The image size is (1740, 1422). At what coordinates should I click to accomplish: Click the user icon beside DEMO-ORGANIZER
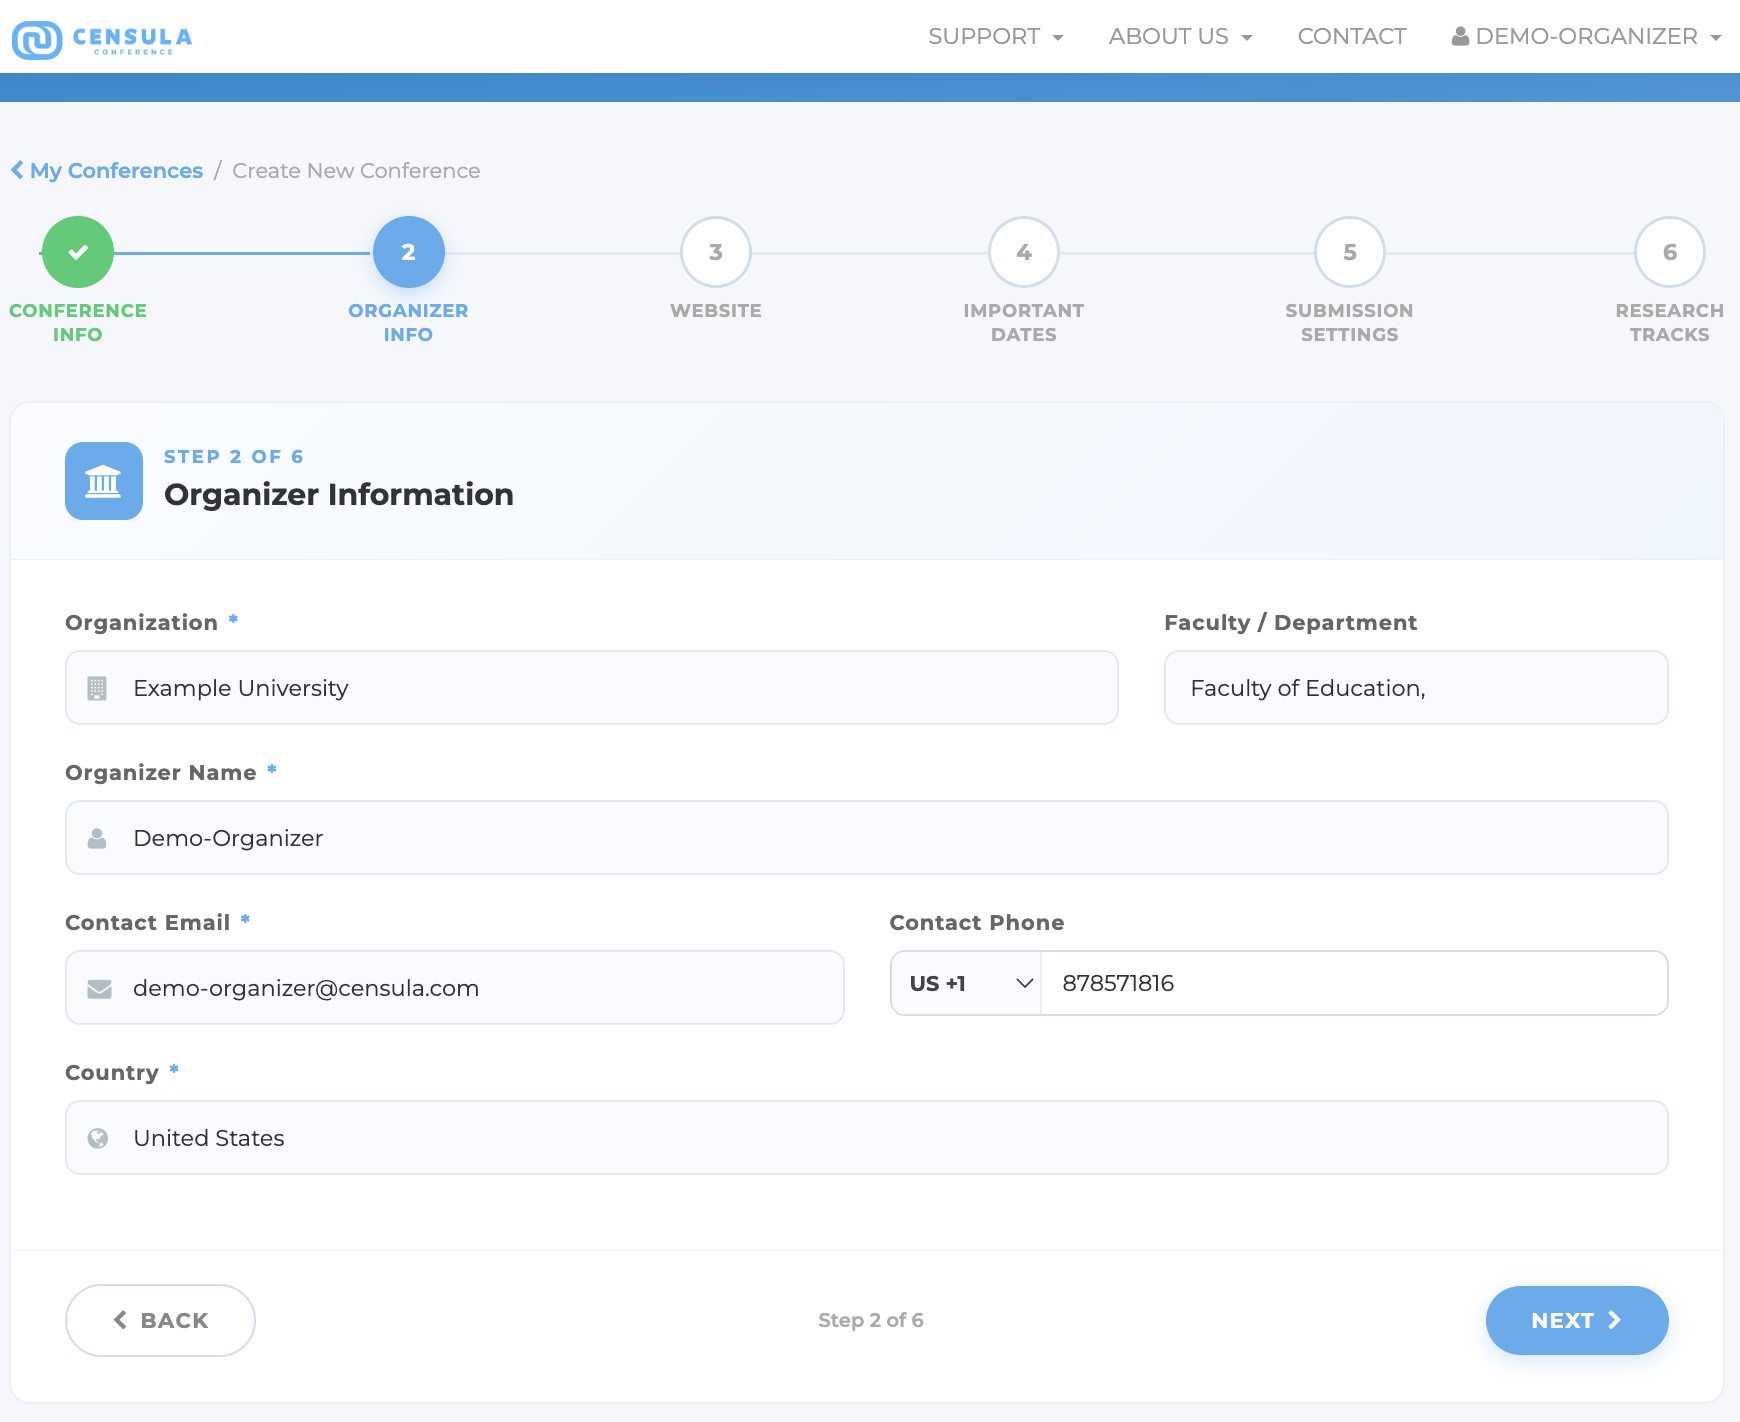1460,36
